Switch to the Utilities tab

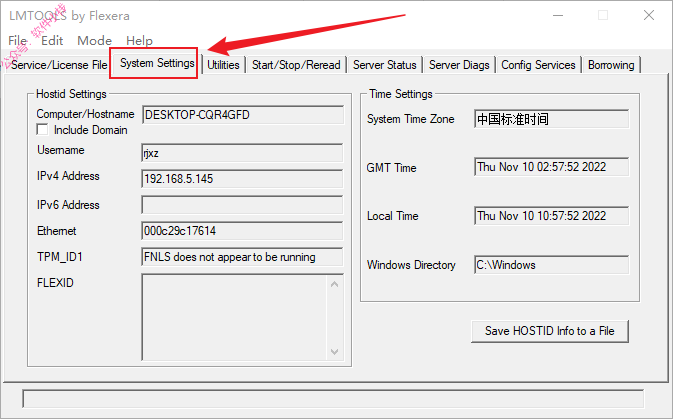(223, 65)
